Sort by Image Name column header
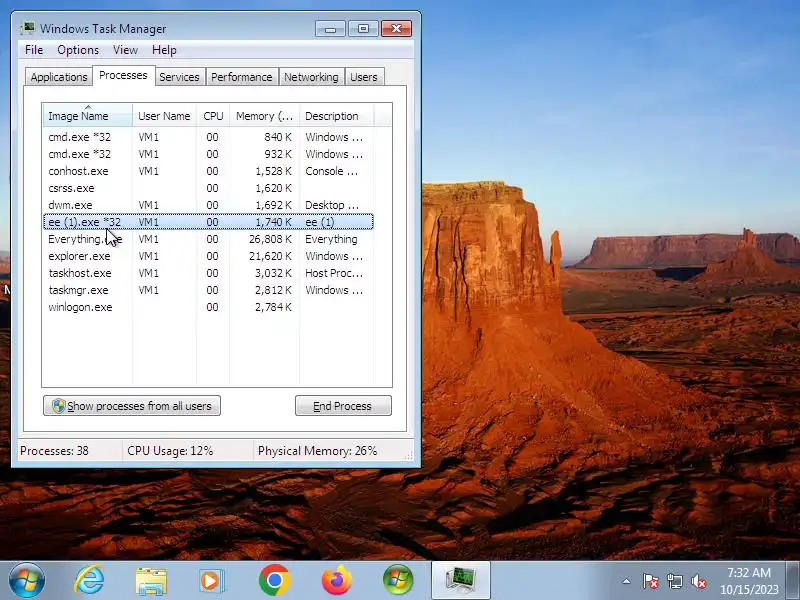The width and height of the screenshot is (800, 600). pos(88,116)
